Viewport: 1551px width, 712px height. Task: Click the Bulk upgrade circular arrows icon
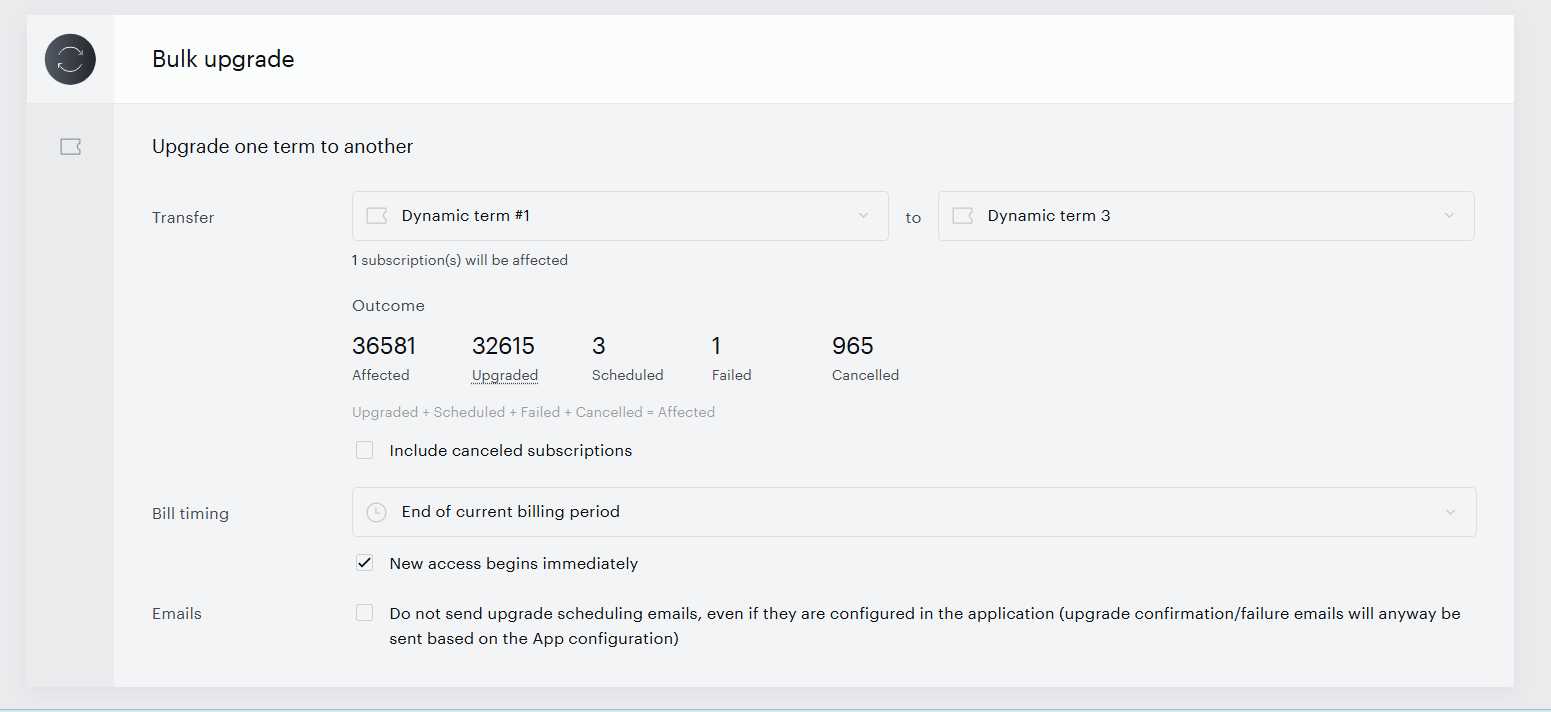70,59
